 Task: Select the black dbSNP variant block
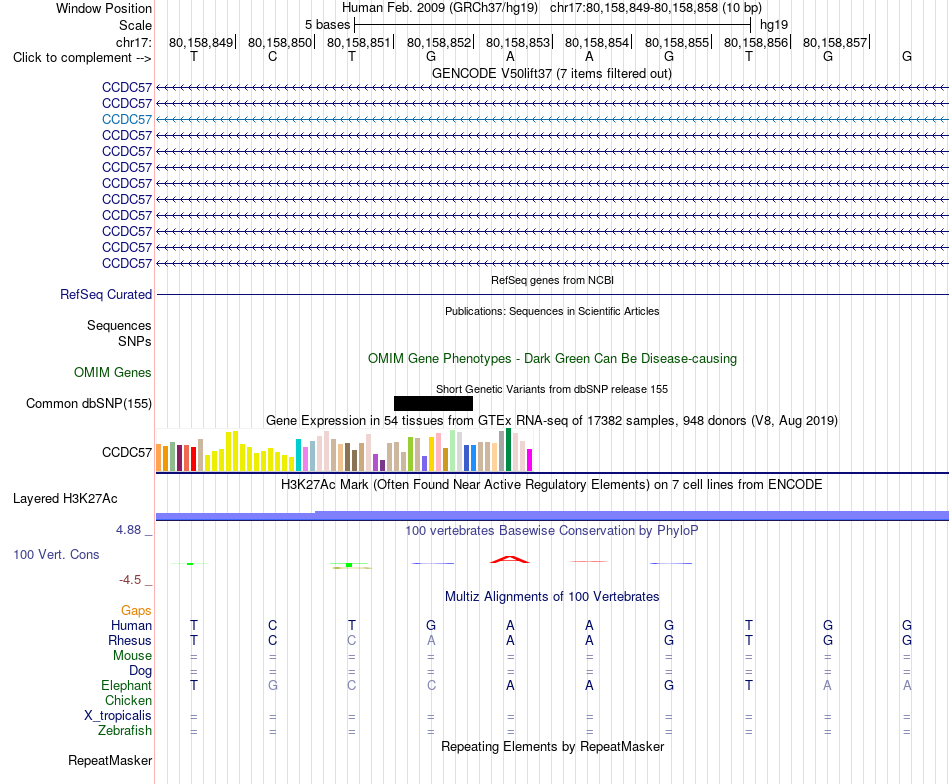(433, 403)
